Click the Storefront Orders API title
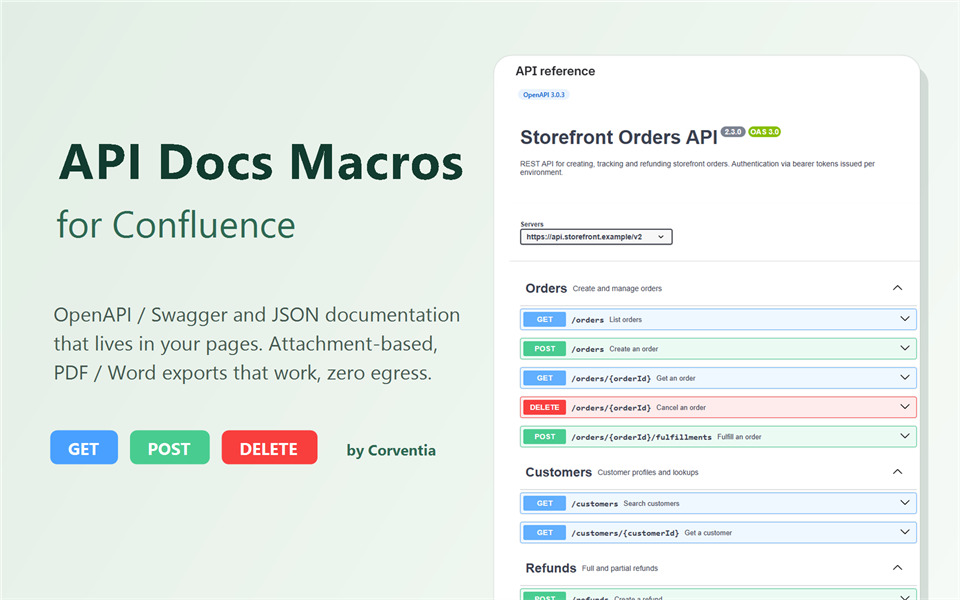Image resolution: width=960 pixels, height=600 pixels. click(618, 137)
